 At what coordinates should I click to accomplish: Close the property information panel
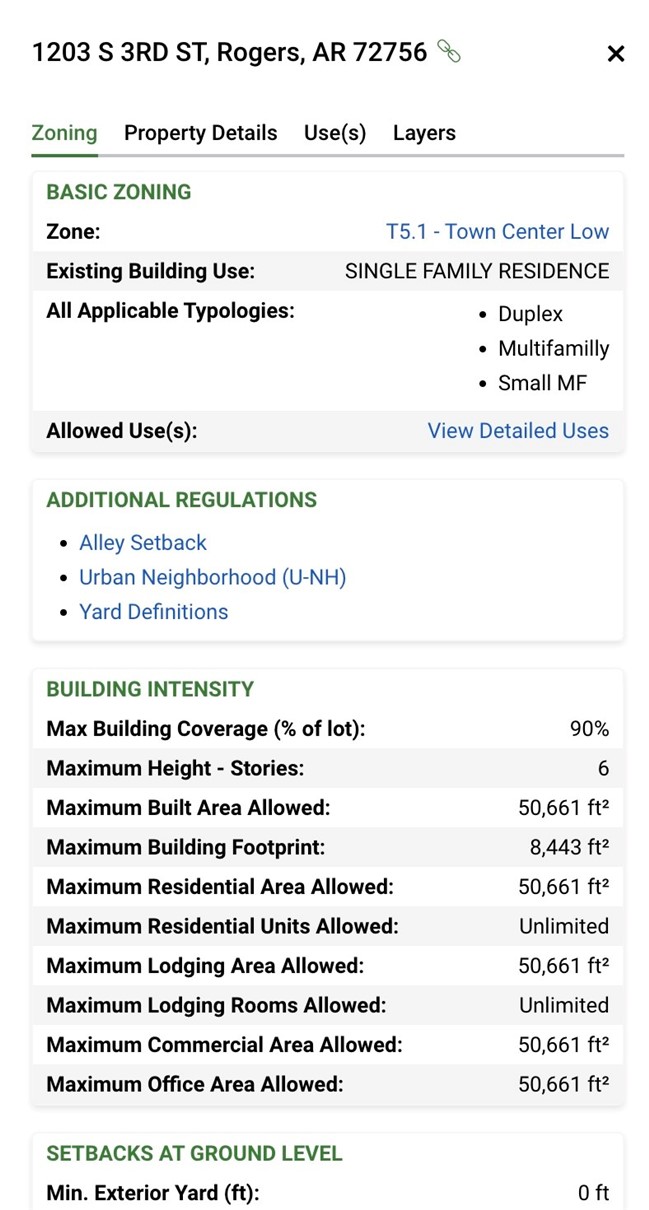(x=615, y=53)
